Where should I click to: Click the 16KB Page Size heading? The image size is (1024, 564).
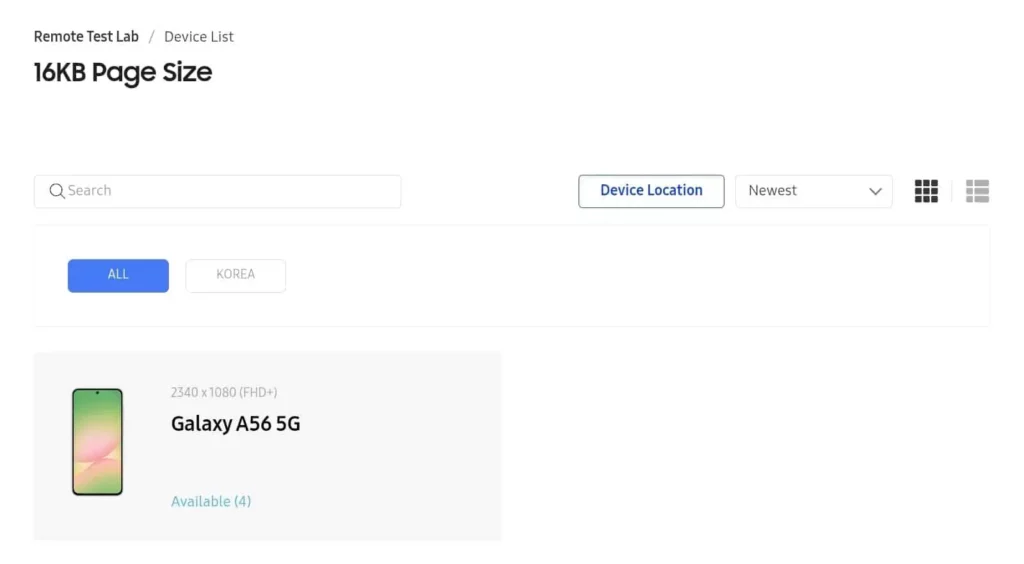click(x=123, y=73)
